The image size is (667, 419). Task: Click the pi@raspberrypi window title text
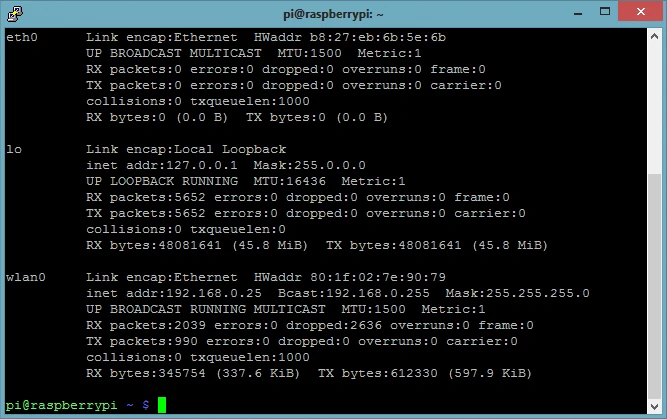coord(333,14)
